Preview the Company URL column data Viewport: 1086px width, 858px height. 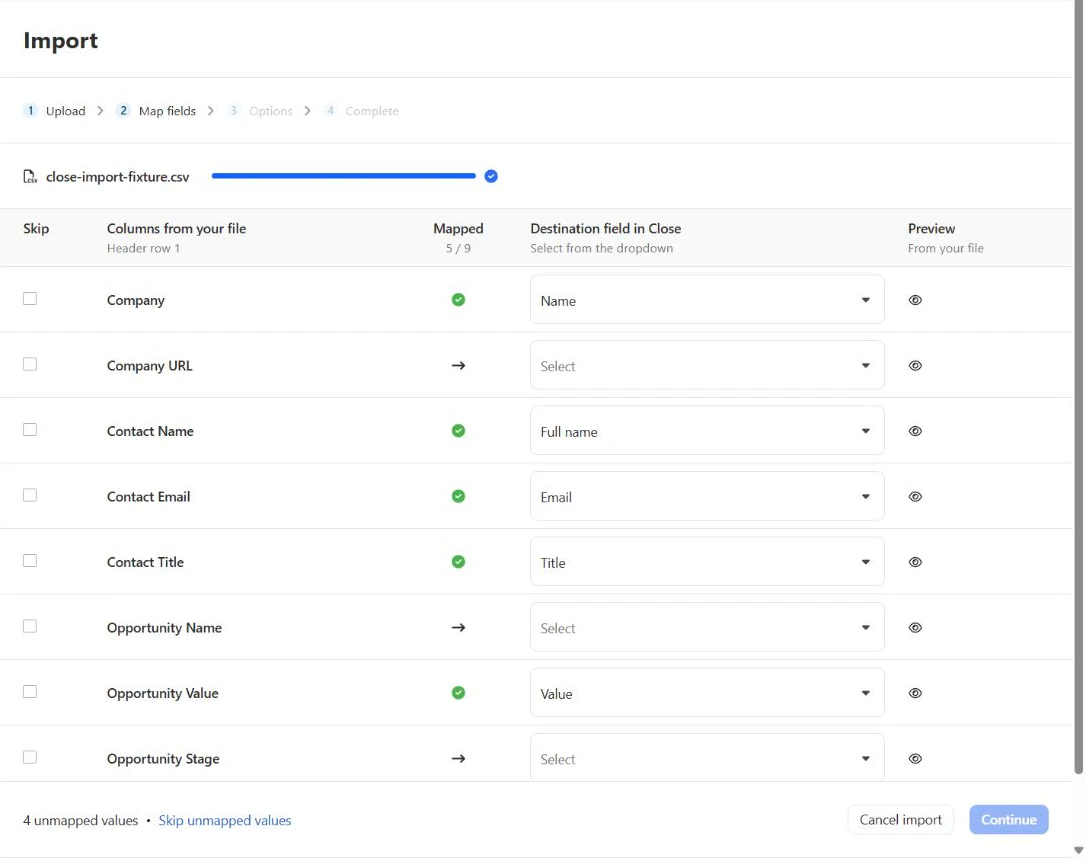pos(915,366)
